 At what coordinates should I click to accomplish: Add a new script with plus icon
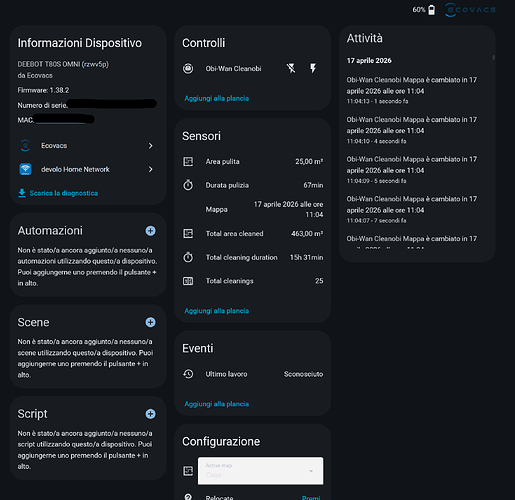[150, 414]
